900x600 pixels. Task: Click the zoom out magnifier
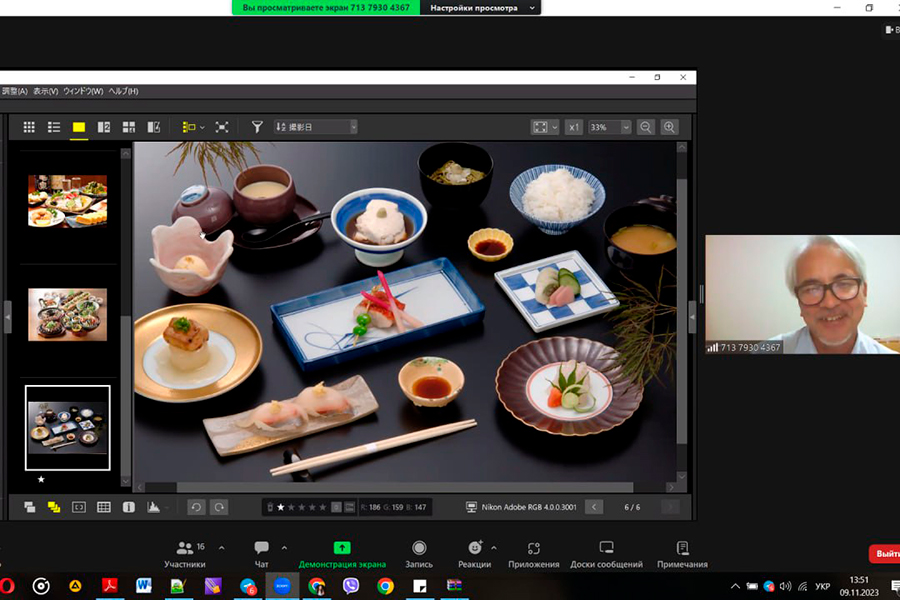645,127
